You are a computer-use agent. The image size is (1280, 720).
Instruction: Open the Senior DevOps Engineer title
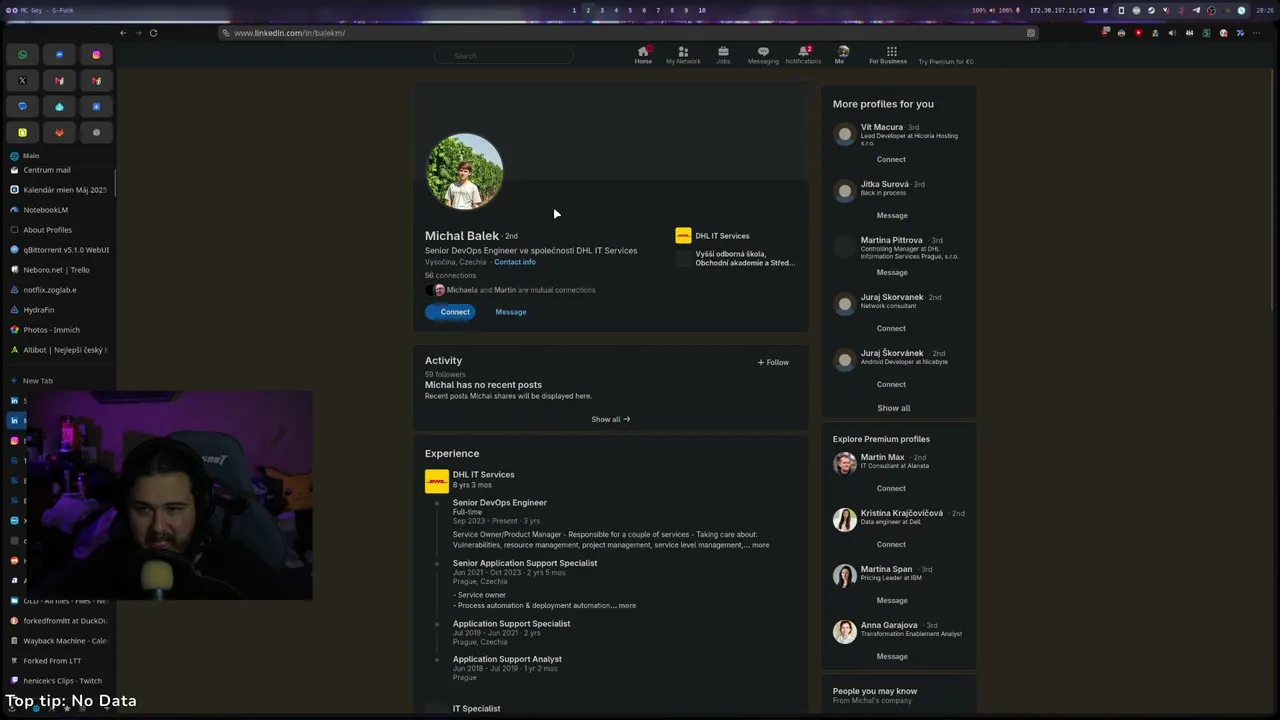point(500,503)
